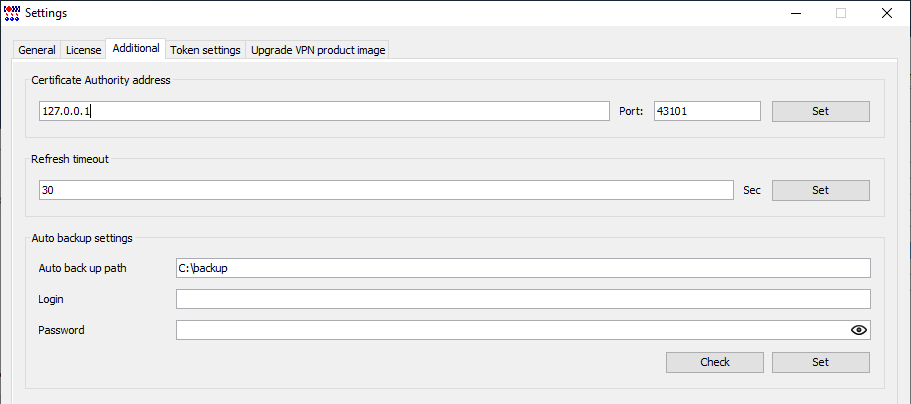Click the Settings app icon in title bar

[12, 13]
